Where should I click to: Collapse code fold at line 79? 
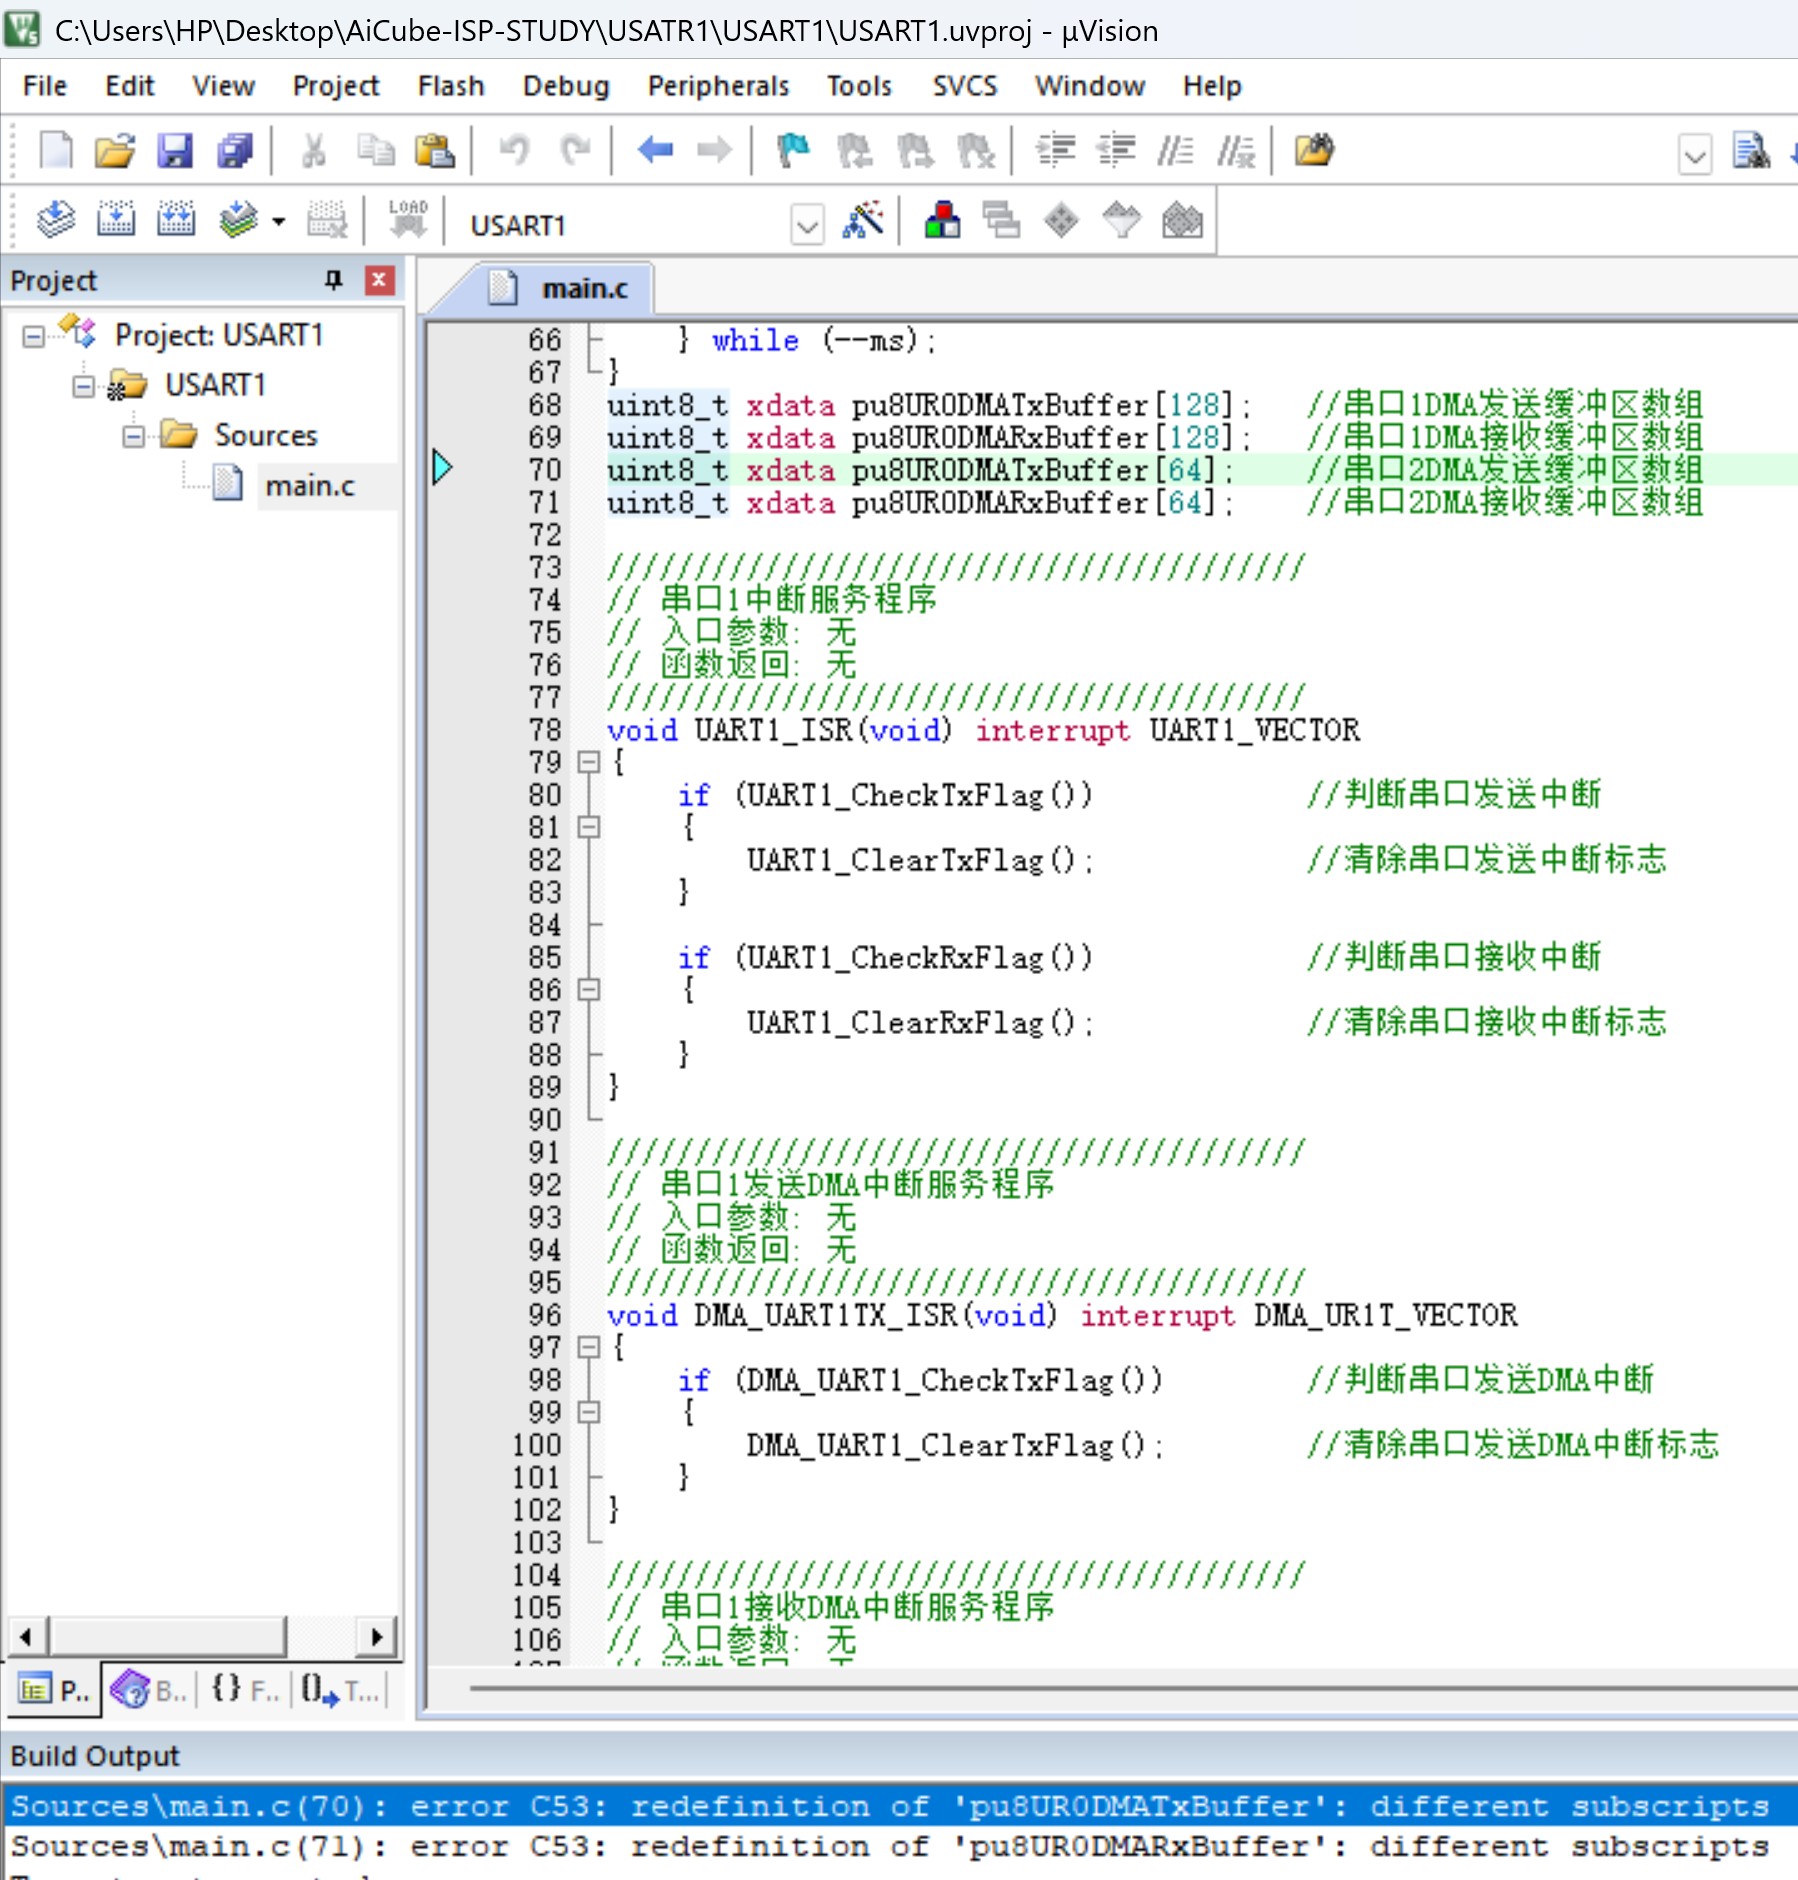(589, 762)
